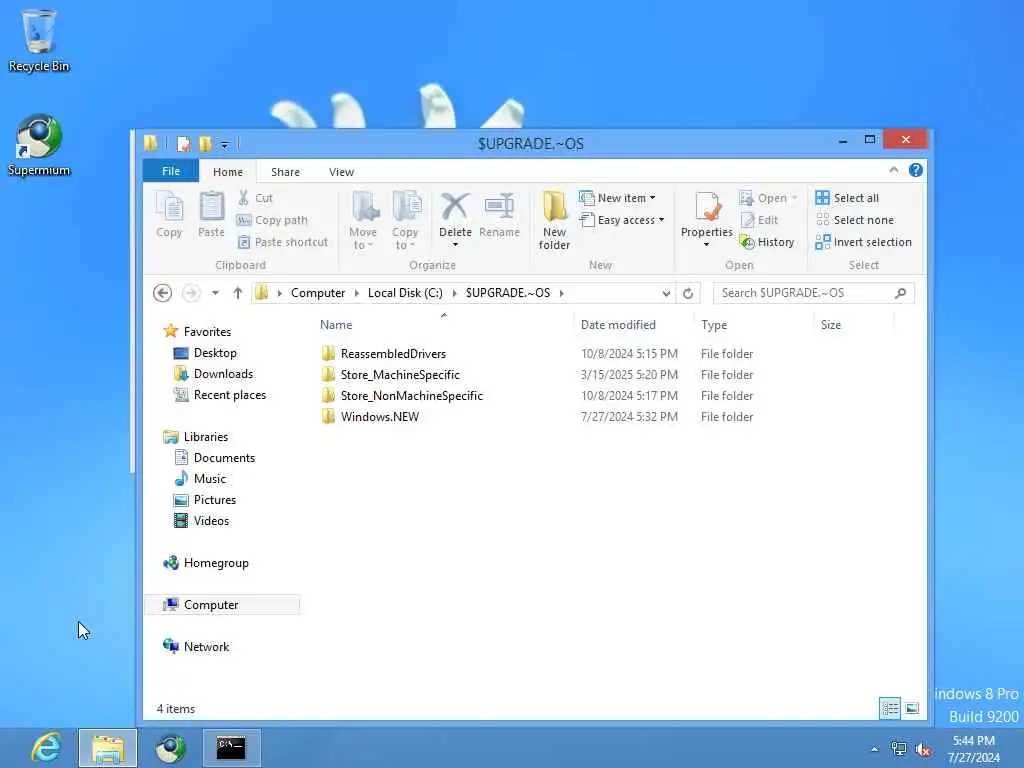Click the Supermium desktop shortcut
Image resolution: width=1024 pixels, height=768 pixels.
39,146
